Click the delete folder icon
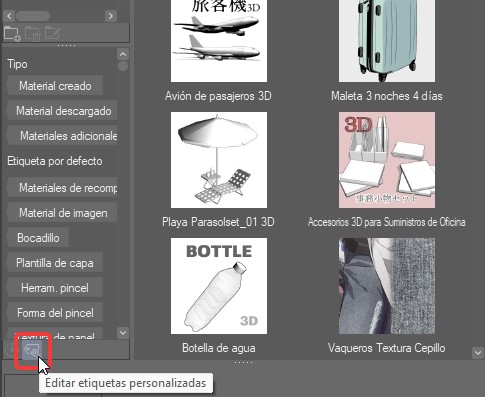Screen dimensions: 485x397 [33, 33]
